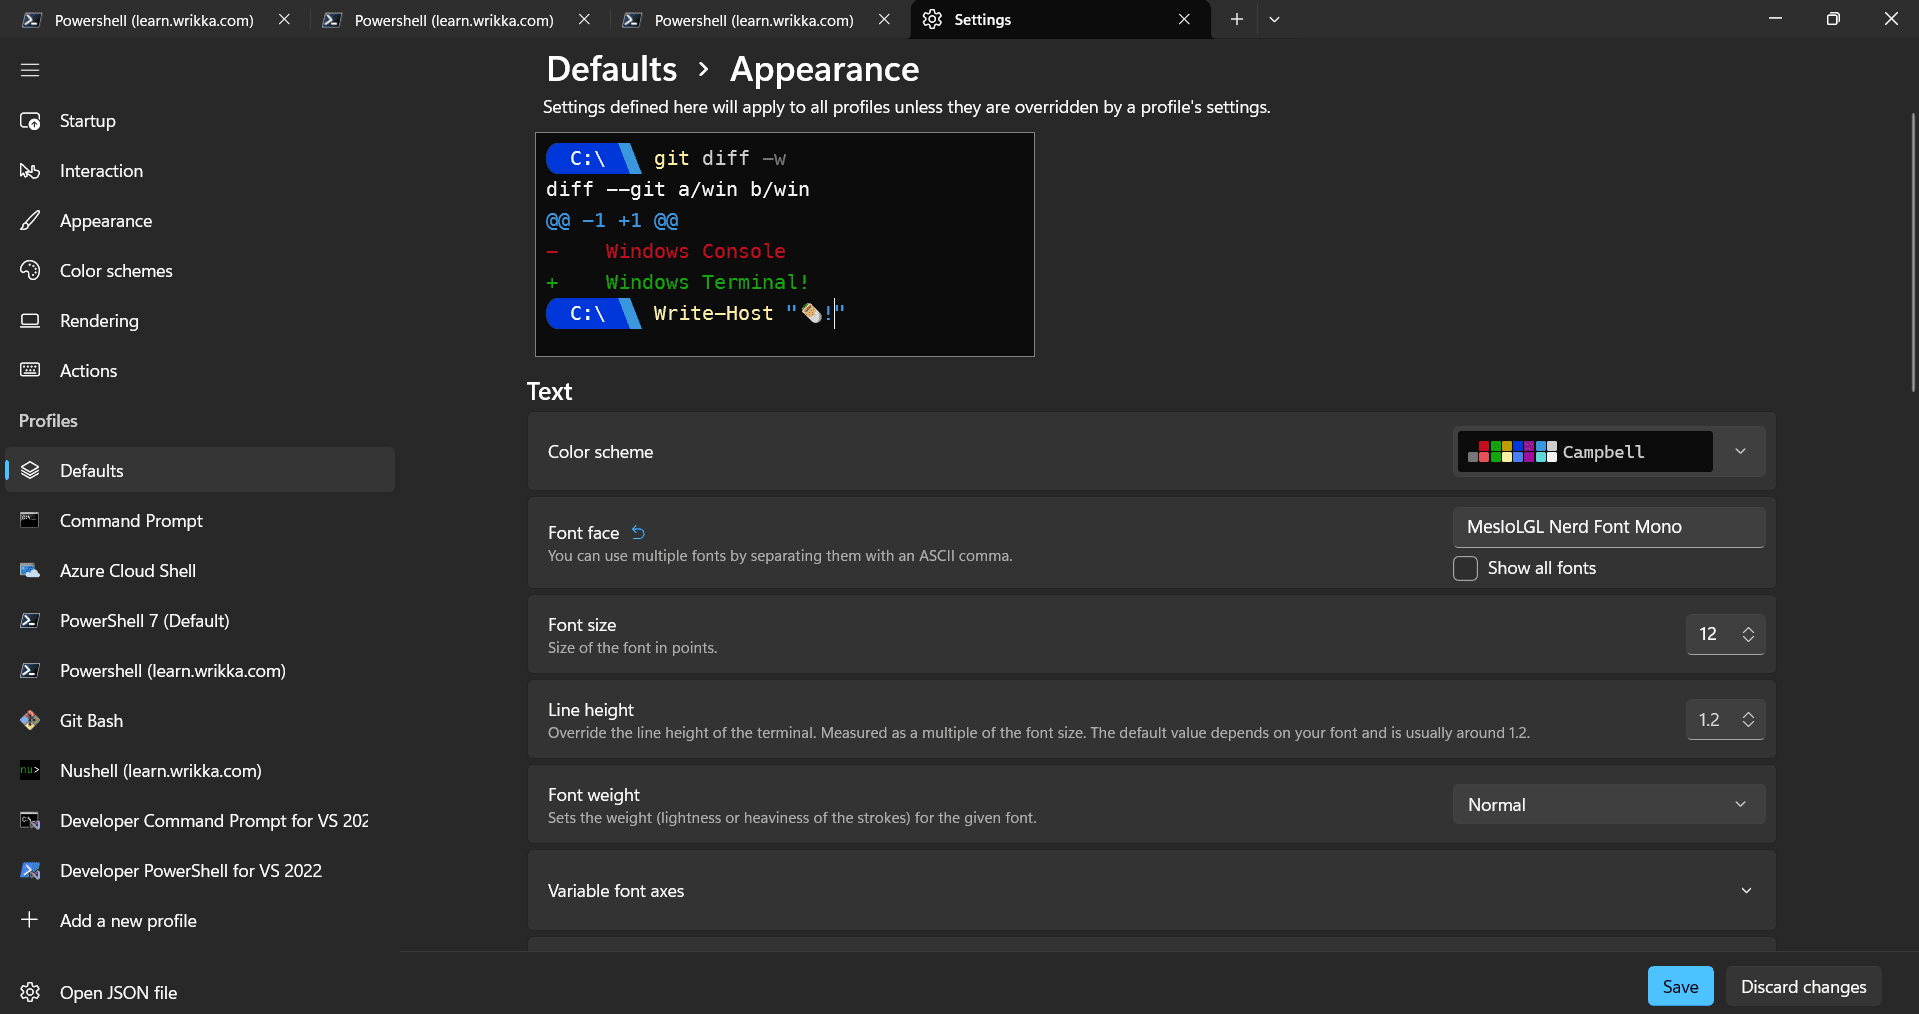Click Developer PowerShell VS 2022 icon

click(30, 871)
